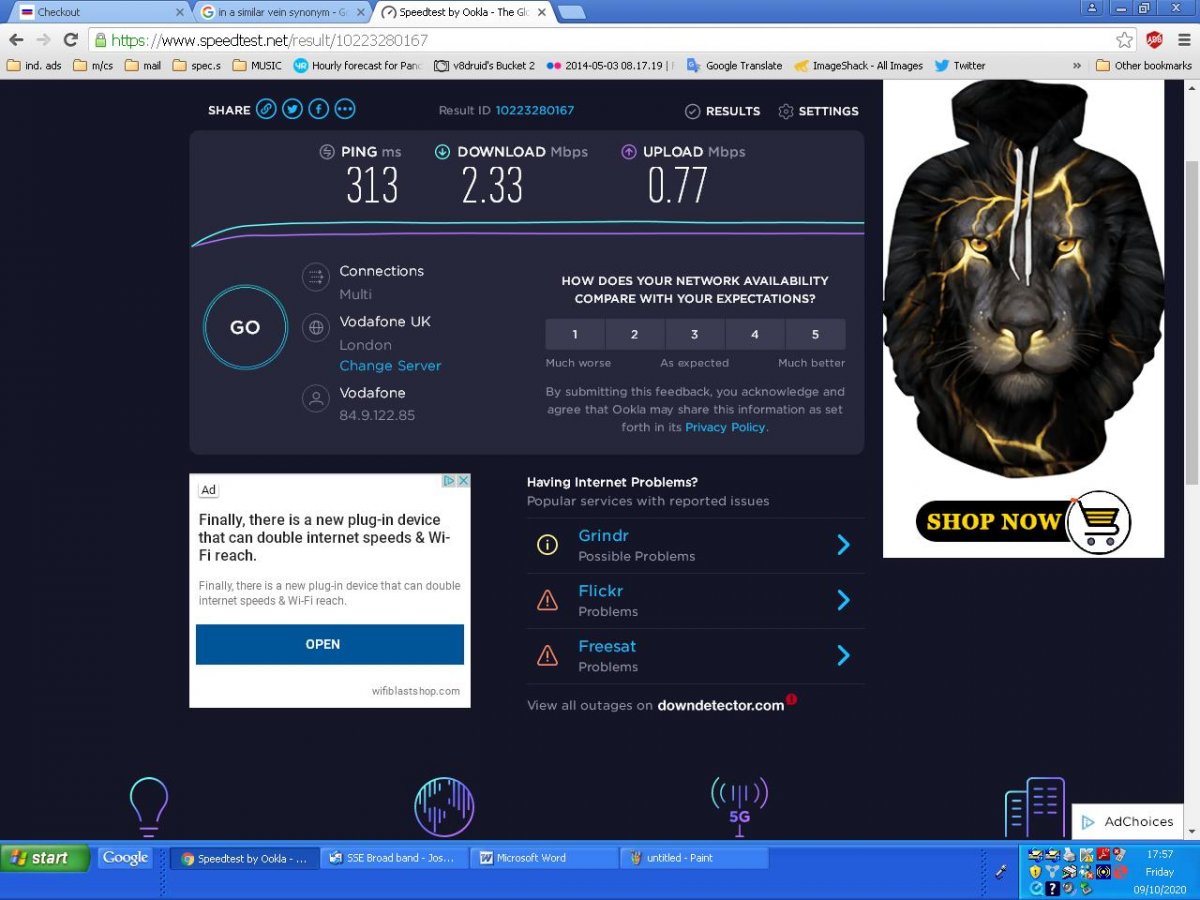1200x900 pixels.
Task: Bookmark this page with star icon
Action: click(1125, 40)
